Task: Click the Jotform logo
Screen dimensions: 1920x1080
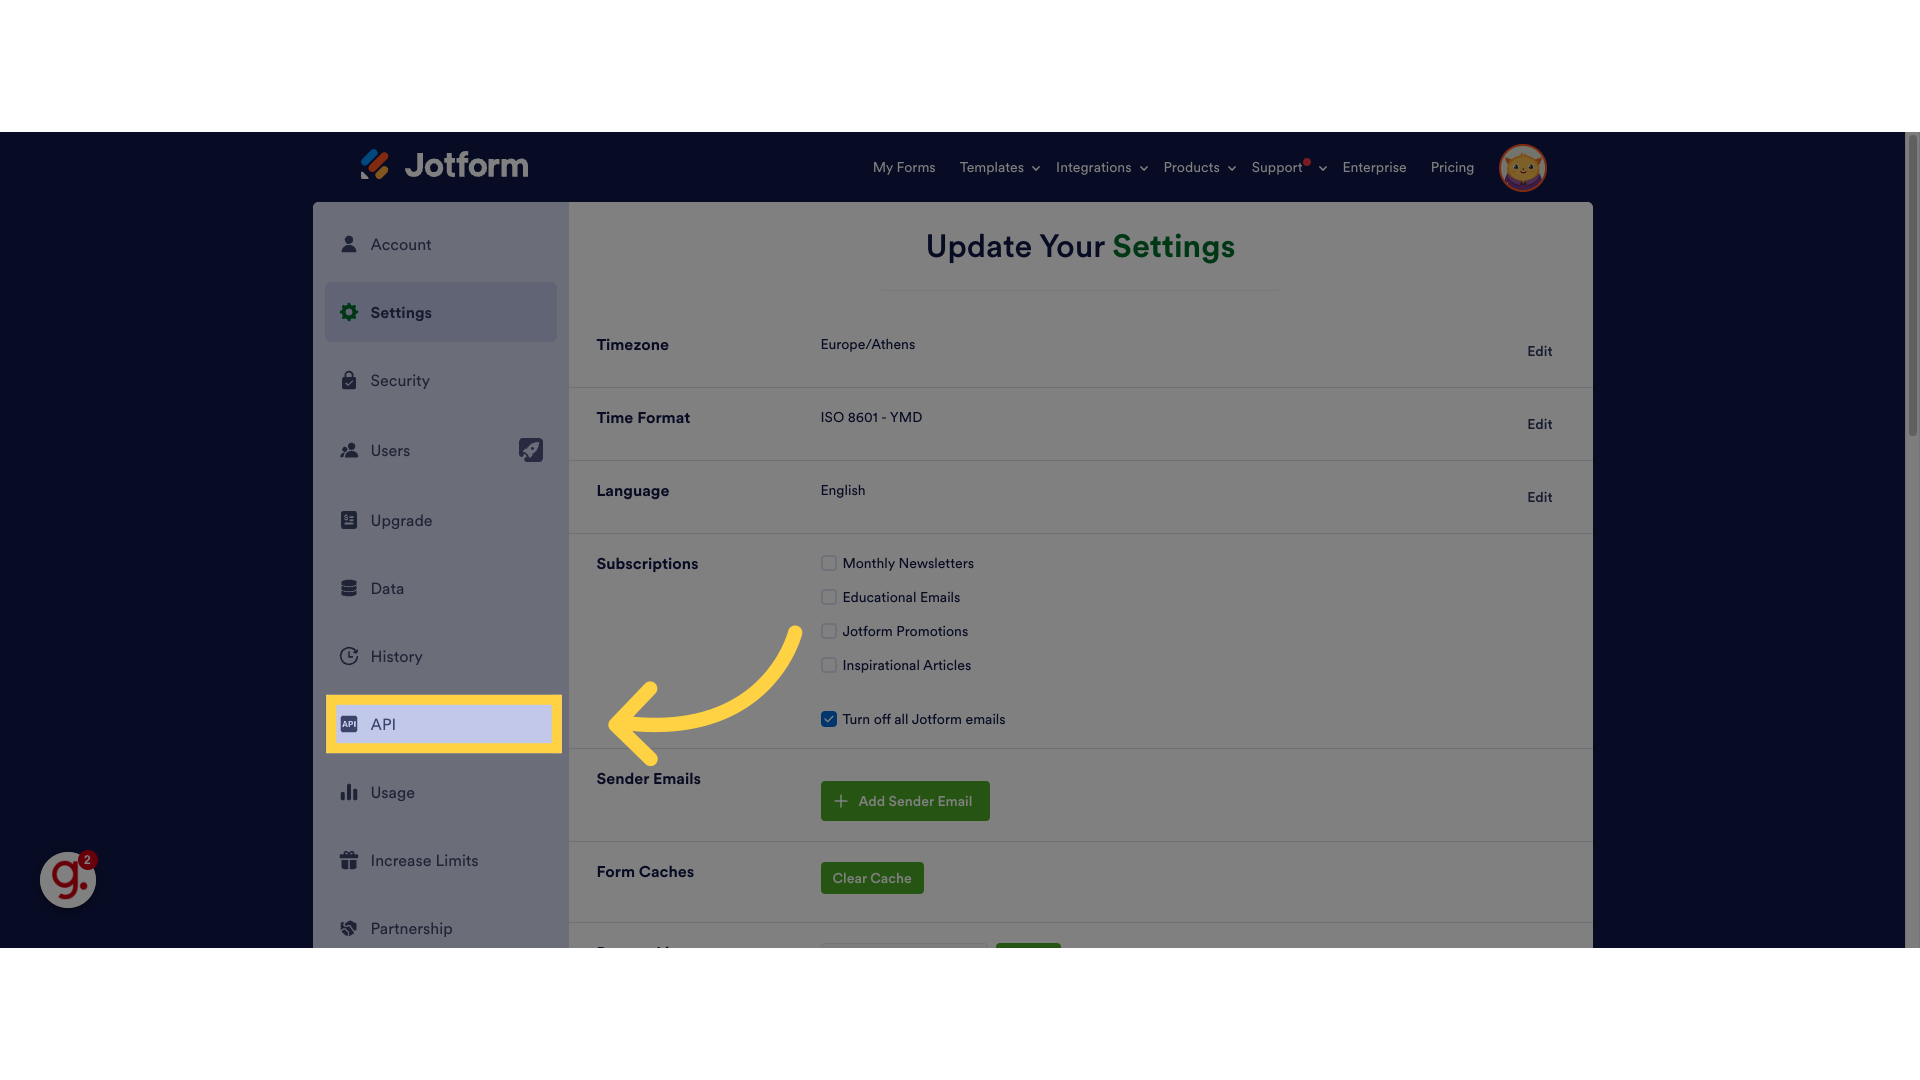Action: click(444, 165)
